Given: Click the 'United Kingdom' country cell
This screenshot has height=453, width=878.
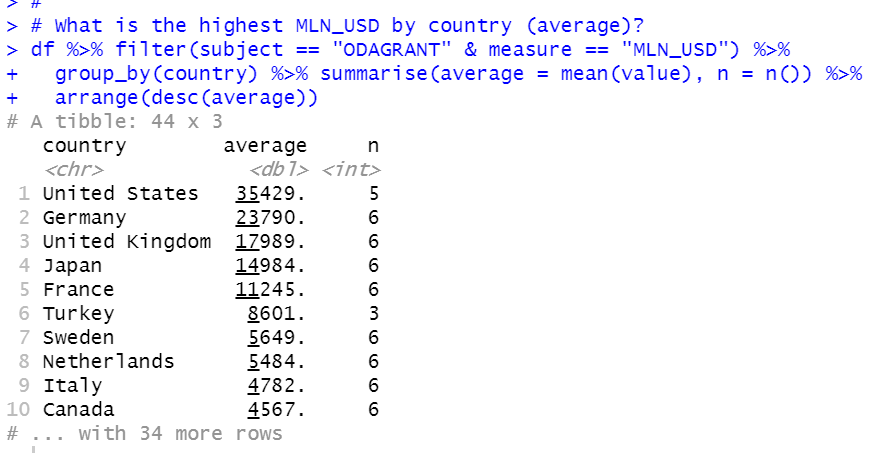Looking at the screenshot, I should (127, 242).
